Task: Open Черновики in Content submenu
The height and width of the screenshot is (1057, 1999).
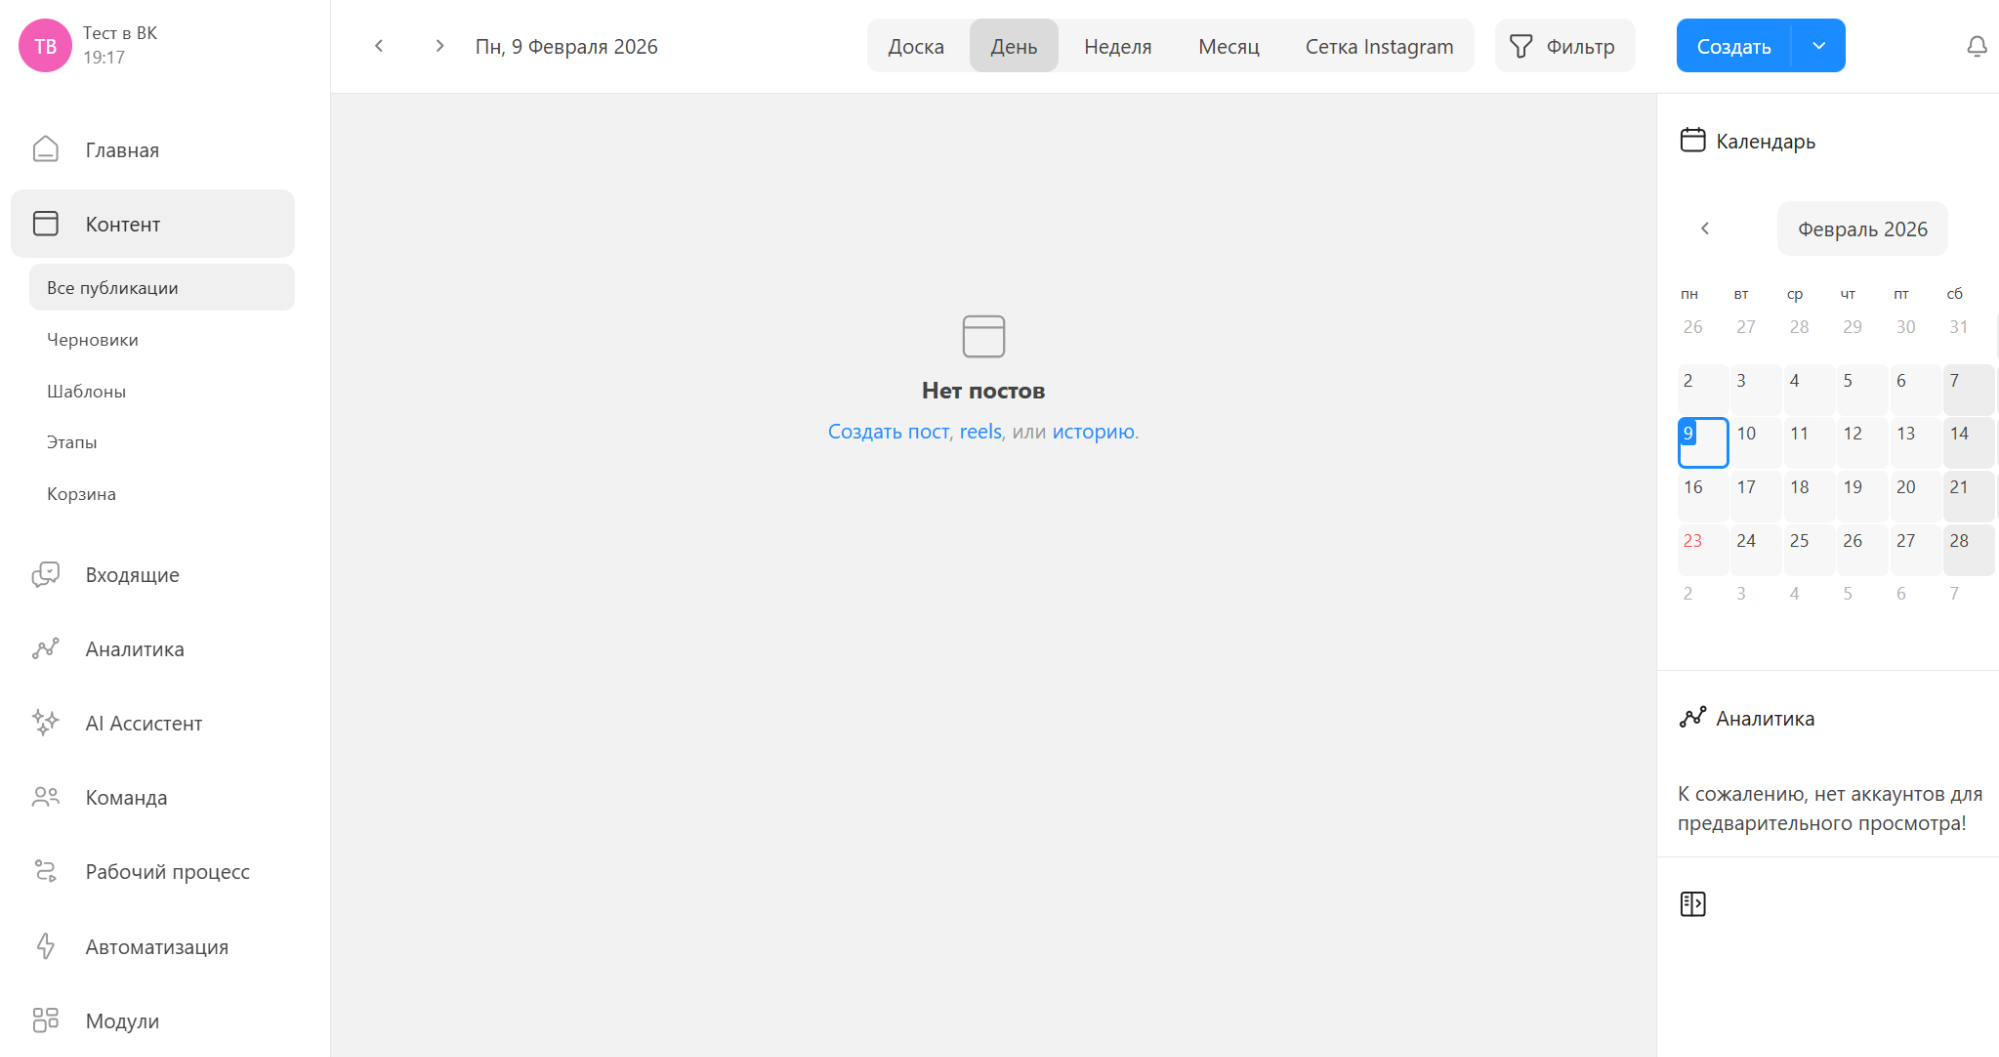Action: coord(92,340)
